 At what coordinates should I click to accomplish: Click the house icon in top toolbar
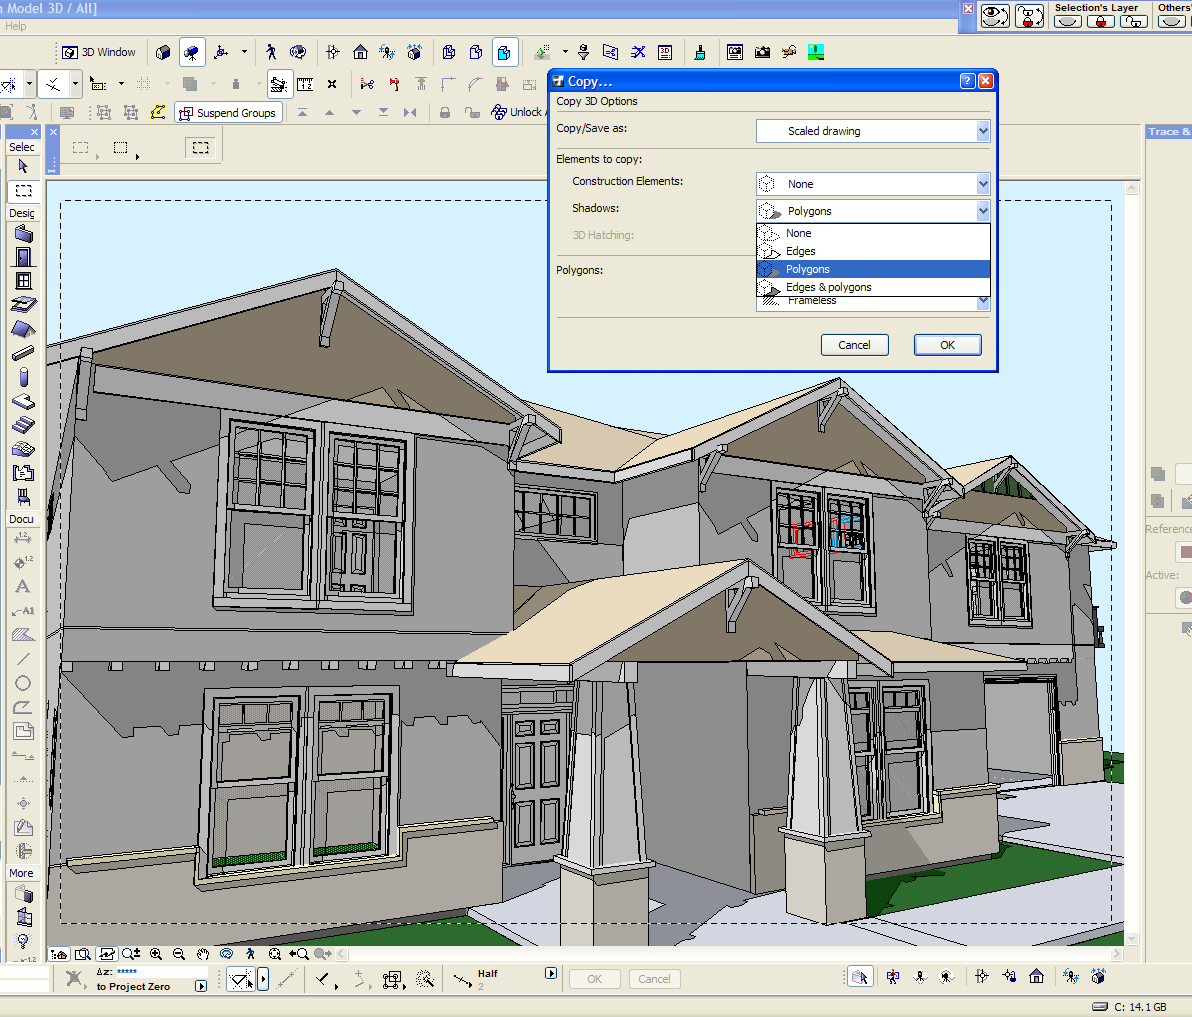(x=360, y=52)
